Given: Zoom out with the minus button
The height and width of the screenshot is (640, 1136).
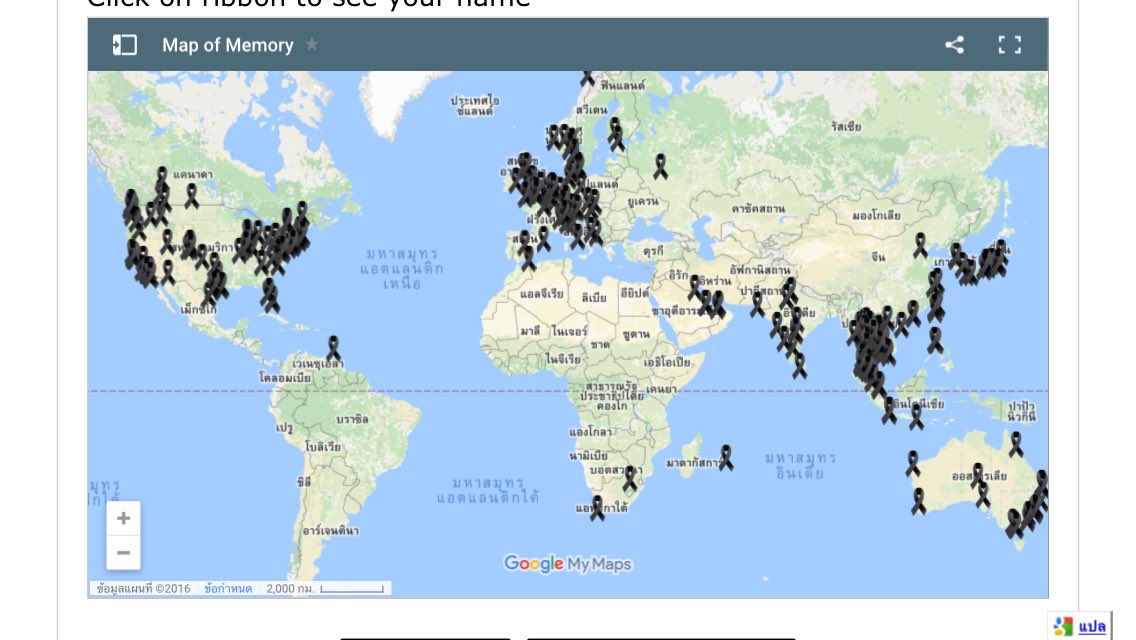Looking at the screenshot, I should pos(123,552).
